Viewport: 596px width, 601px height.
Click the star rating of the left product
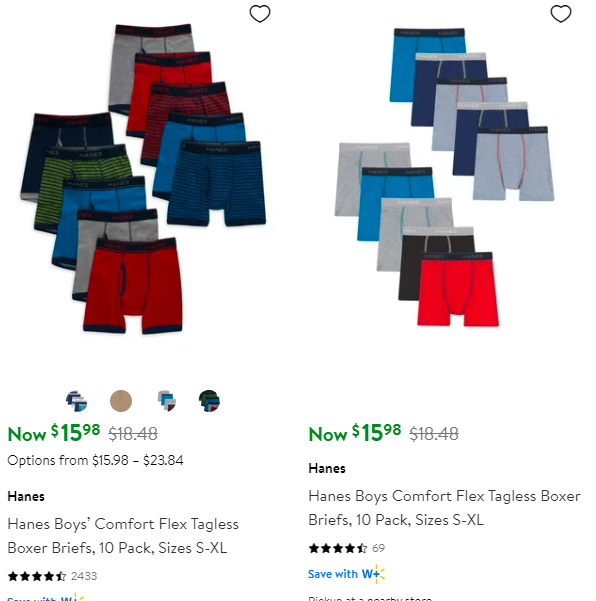click(x=37, y=576)
